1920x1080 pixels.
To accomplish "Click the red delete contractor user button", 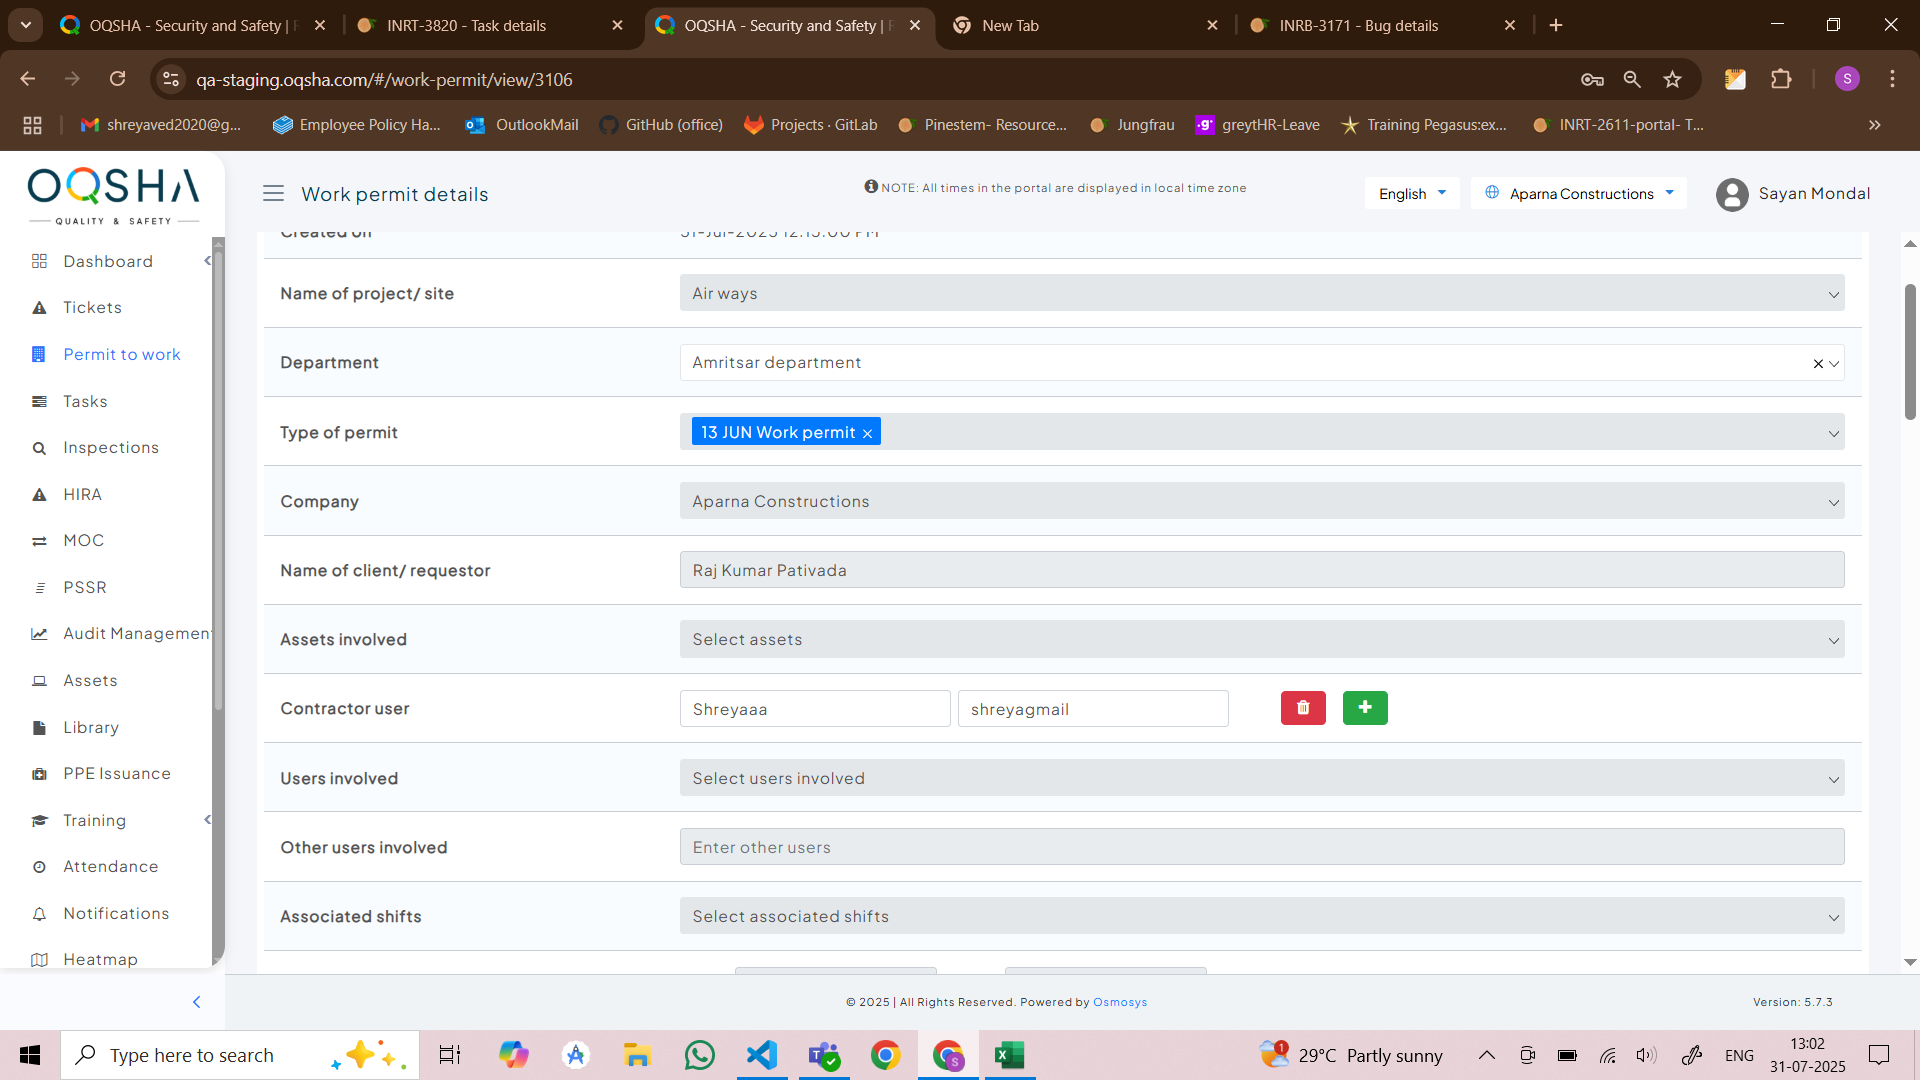I will pyautogui.click(x=1303, y=708).
